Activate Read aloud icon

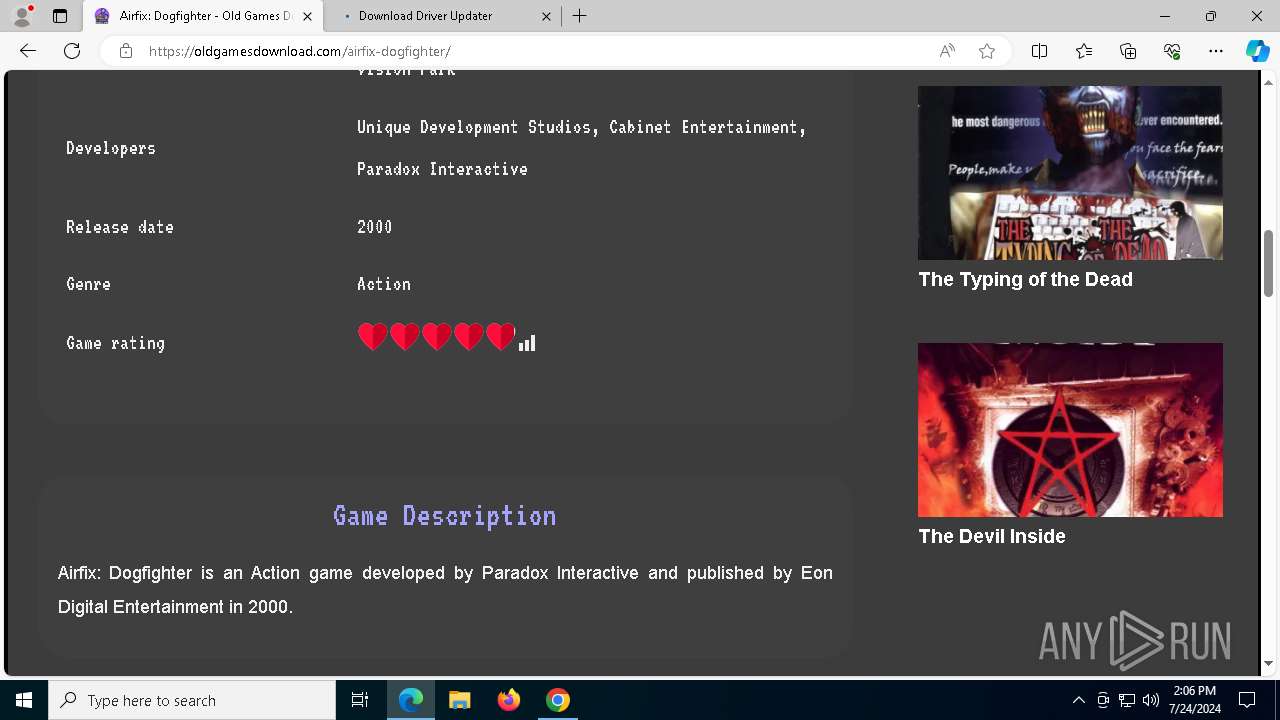[x=947, y=51]
